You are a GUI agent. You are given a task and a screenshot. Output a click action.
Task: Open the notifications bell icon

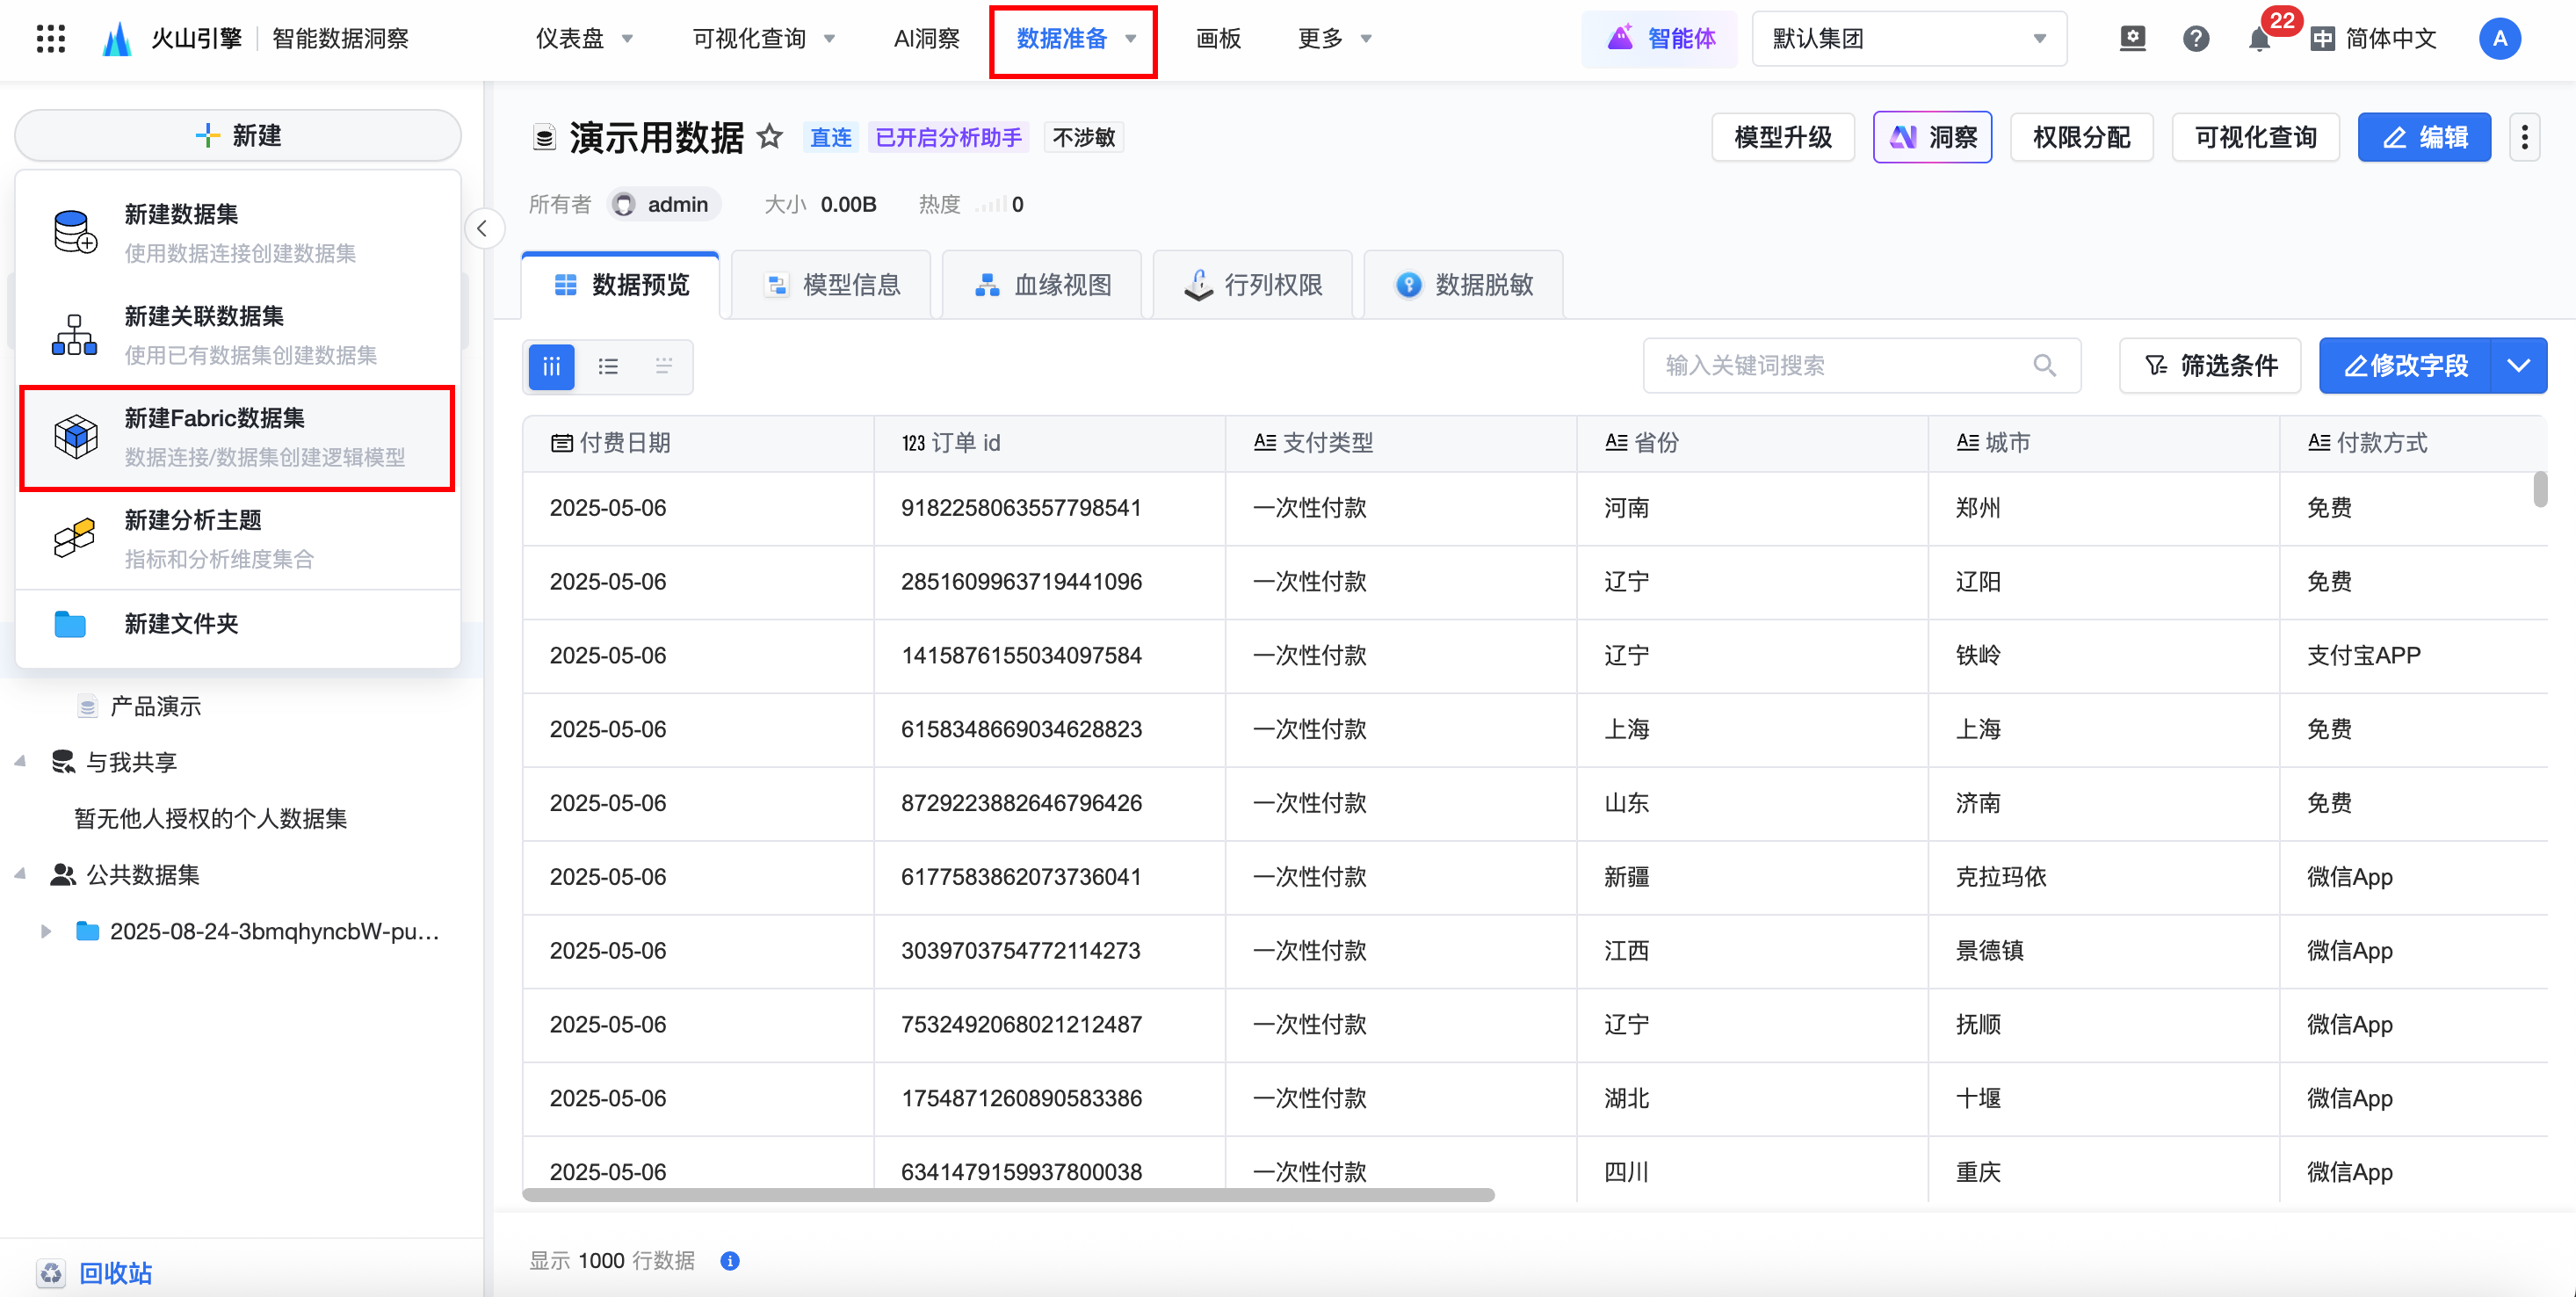click(2258, 40)
